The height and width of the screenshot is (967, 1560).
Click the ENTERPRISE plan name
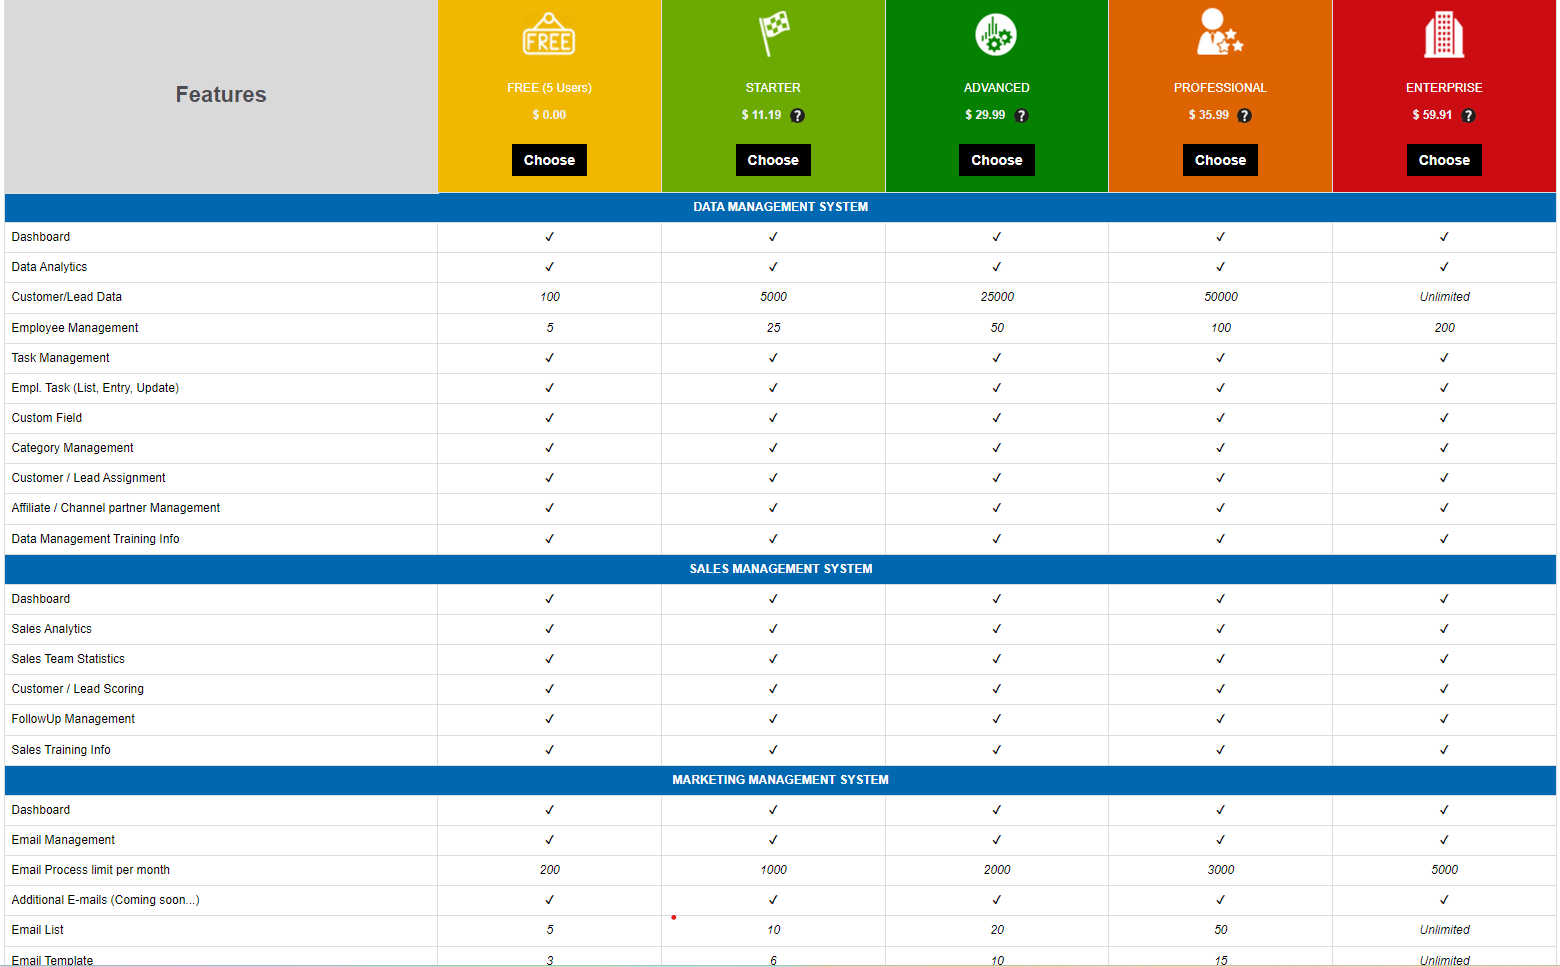[1444, 88]
